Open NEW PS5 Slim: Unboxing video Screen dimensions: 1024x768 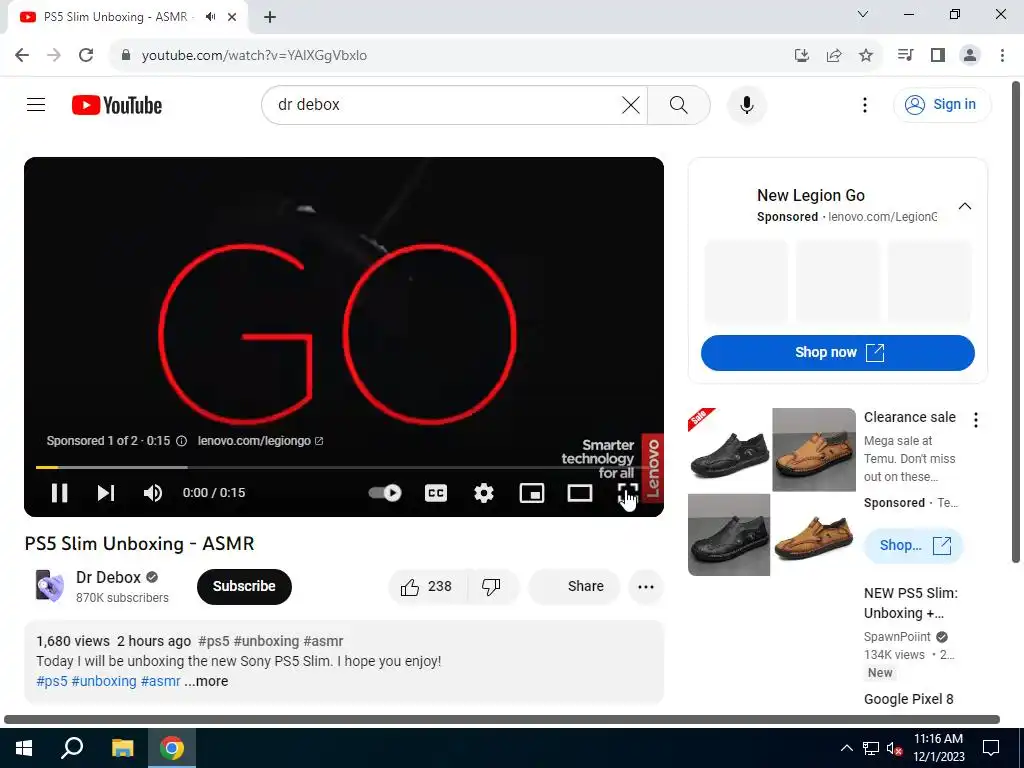click(x=910, y=603)
